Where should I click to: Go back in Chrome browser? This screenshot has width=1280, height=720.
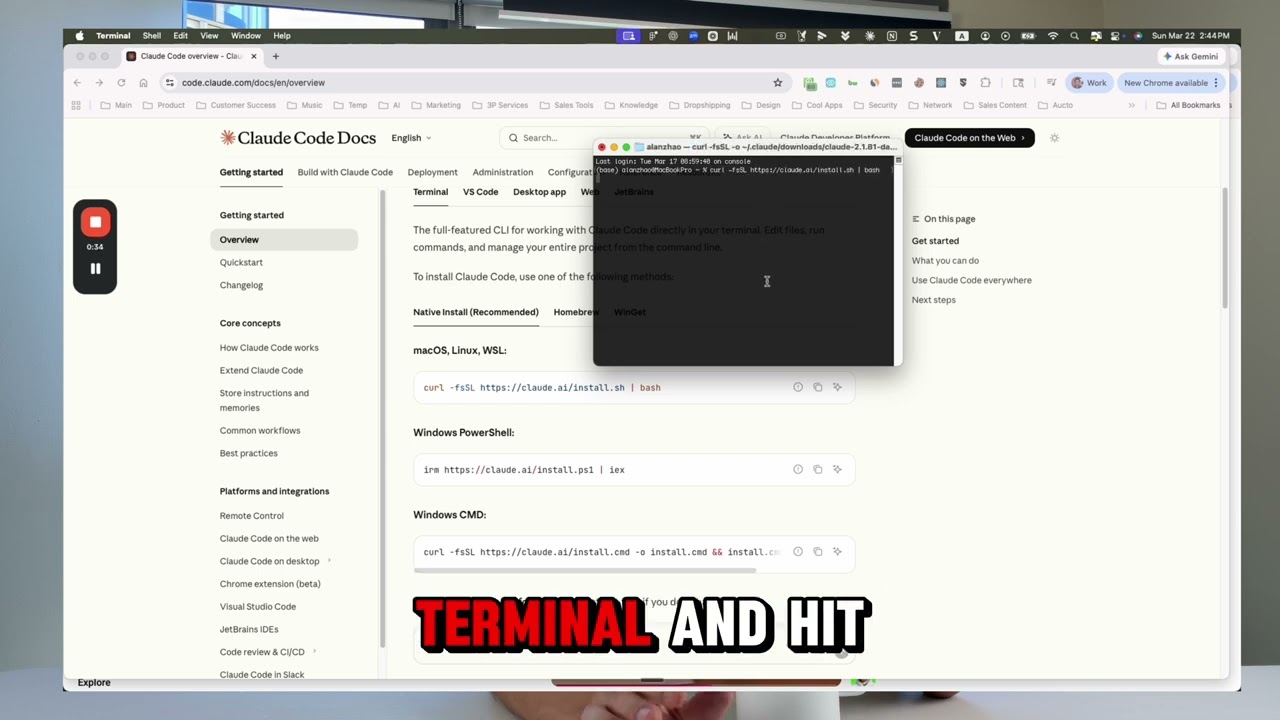77,83
